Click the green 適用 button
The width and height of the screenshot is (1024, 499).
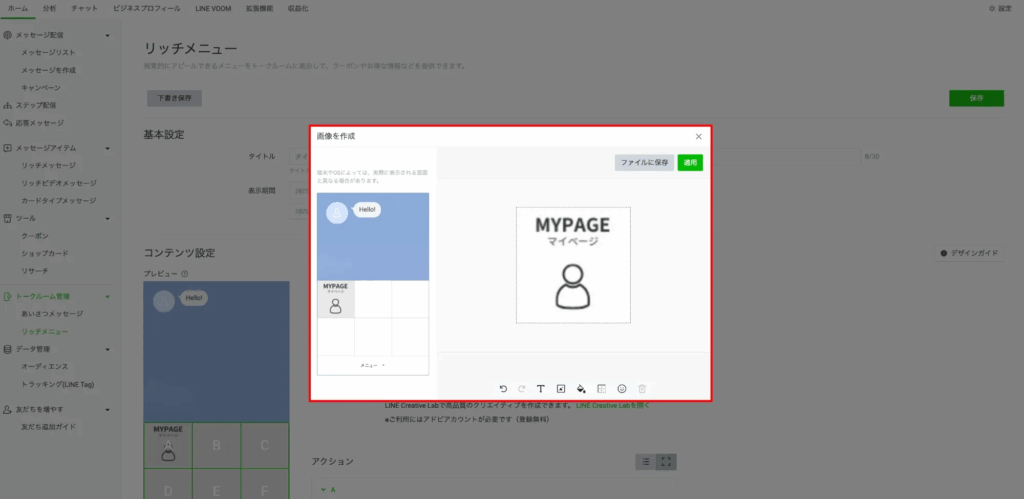pos(690,162)
